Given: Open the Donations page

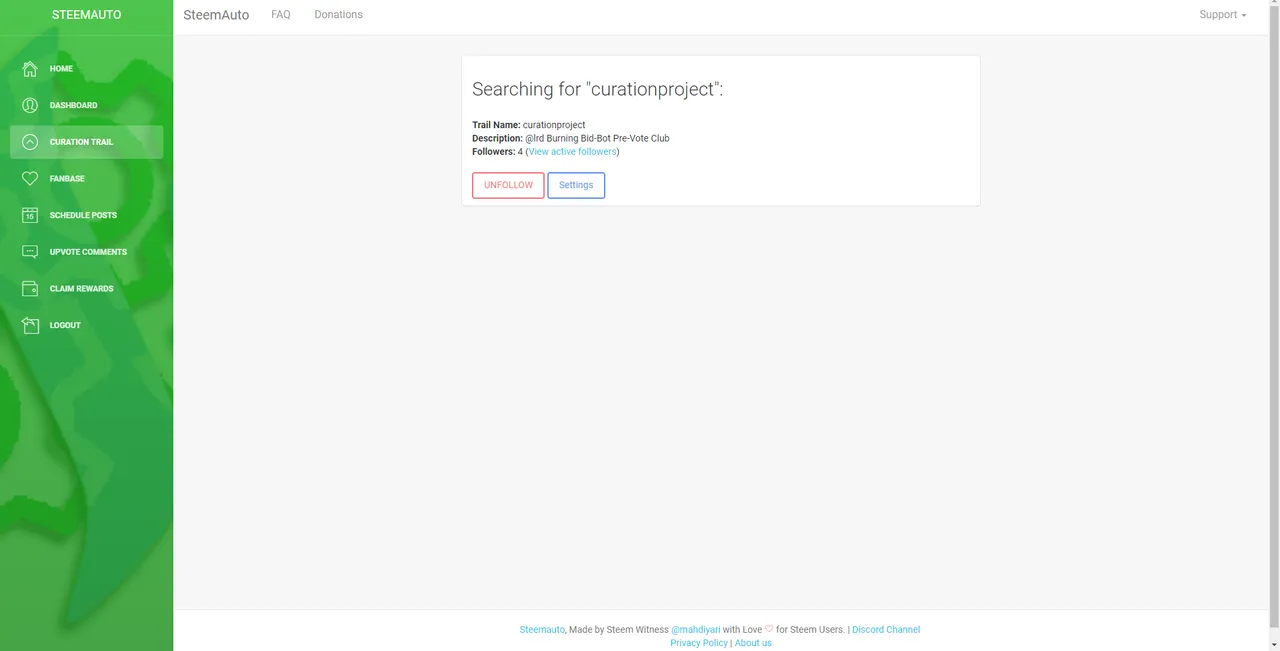Looking at the screenshot, I should click(x=338, y=15).
